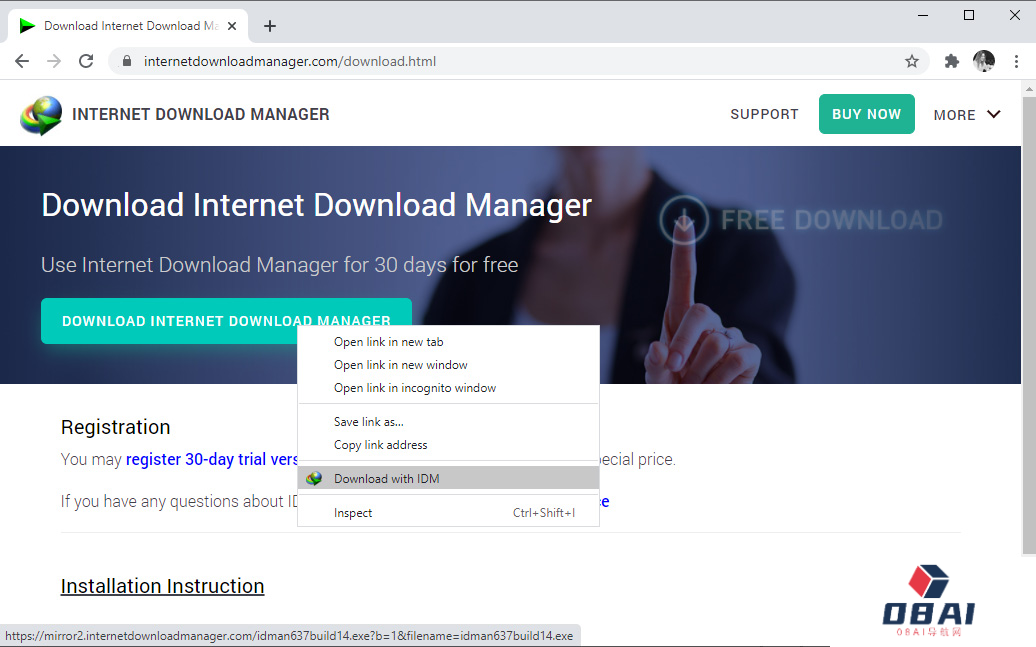Close the Download Internet Download Manager tab

pyautogui.click(x=232, y=26)
